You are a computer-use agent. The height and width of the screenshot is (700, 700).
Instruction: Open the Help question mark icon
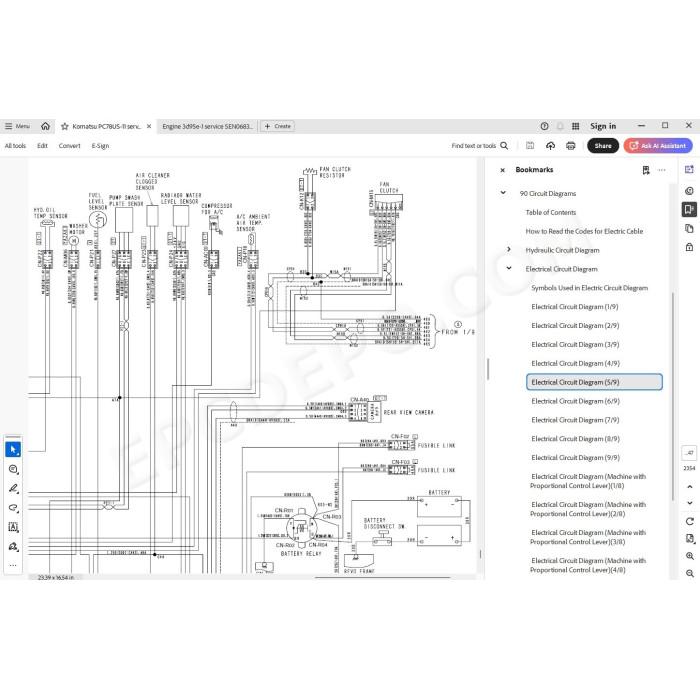544,126
